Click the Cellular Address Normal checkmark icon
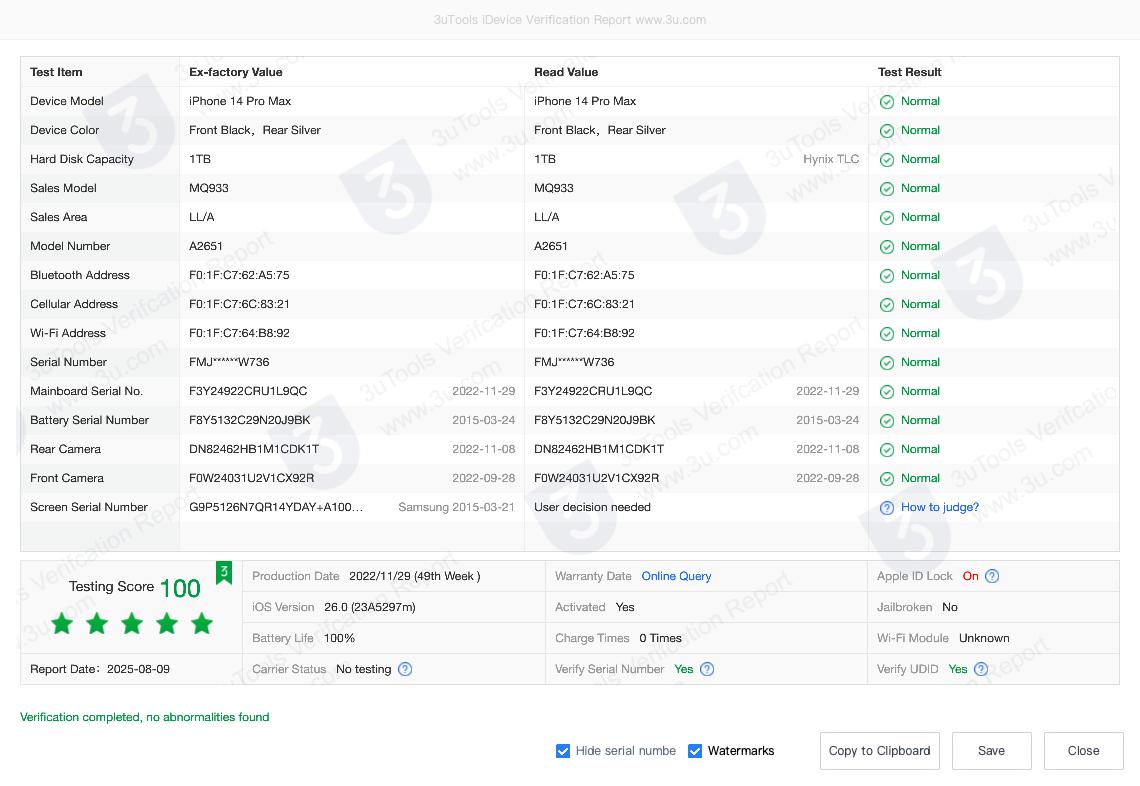 tap(886, 305)
